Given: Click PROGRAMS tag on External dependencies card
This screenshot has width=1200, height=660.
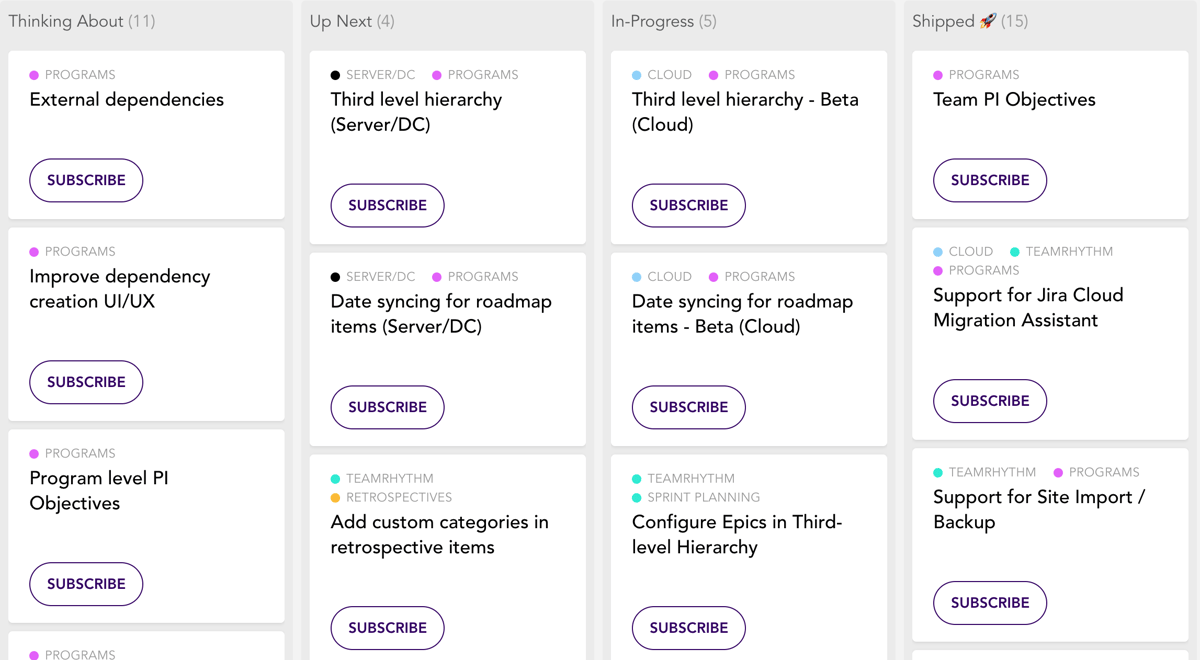Looking at the screenshot, I should point(72,75).
